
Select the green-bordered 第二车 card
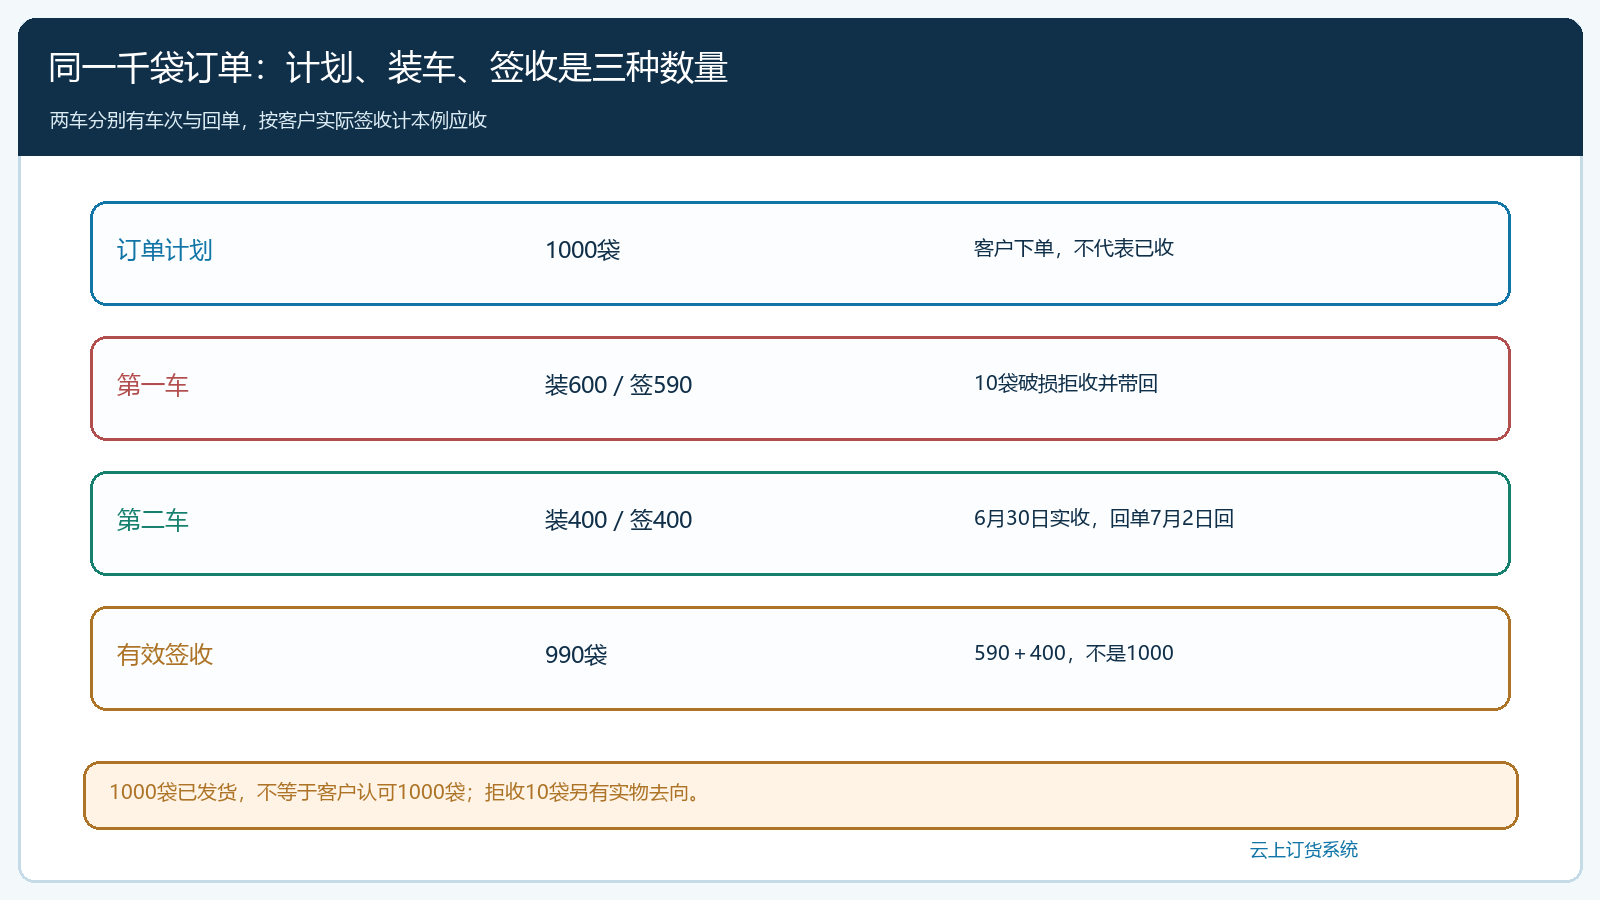(800, 523)
